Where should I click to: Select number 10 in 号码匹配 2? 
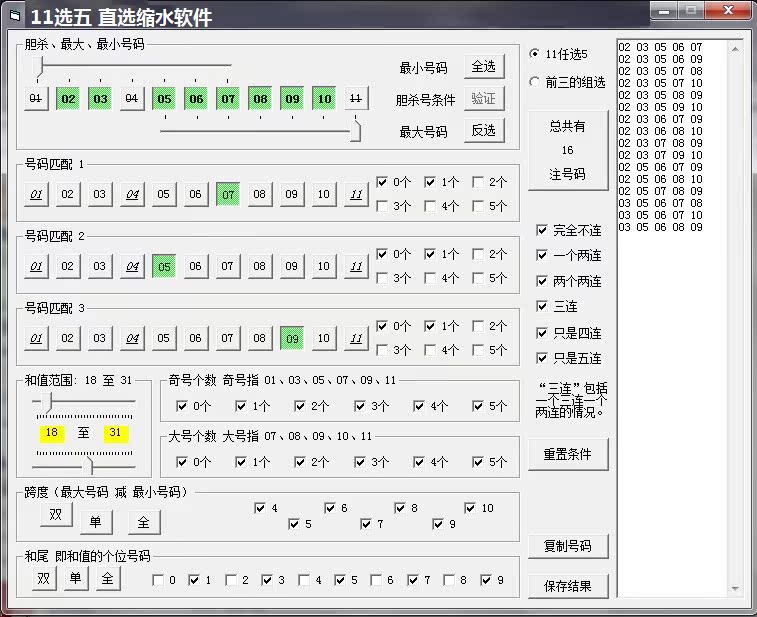(323, 266)
